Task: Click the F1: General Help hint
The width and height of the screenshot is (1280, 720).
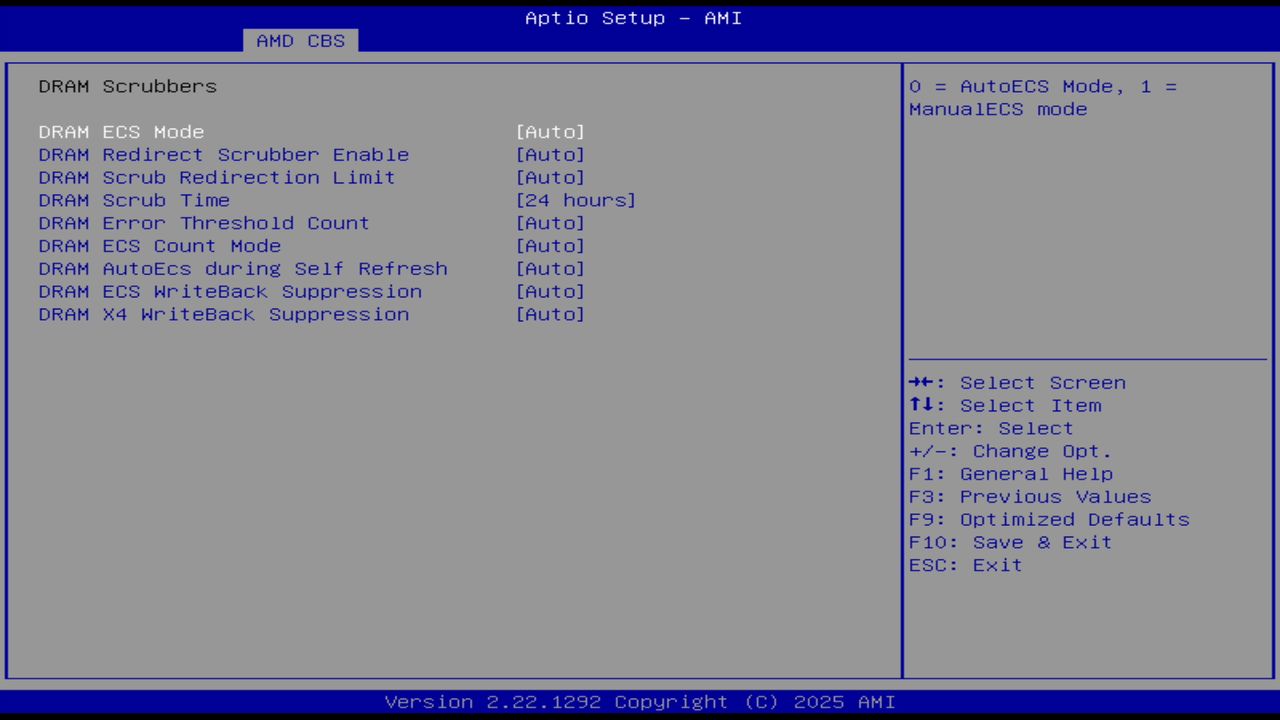Action: (1010, 474)
